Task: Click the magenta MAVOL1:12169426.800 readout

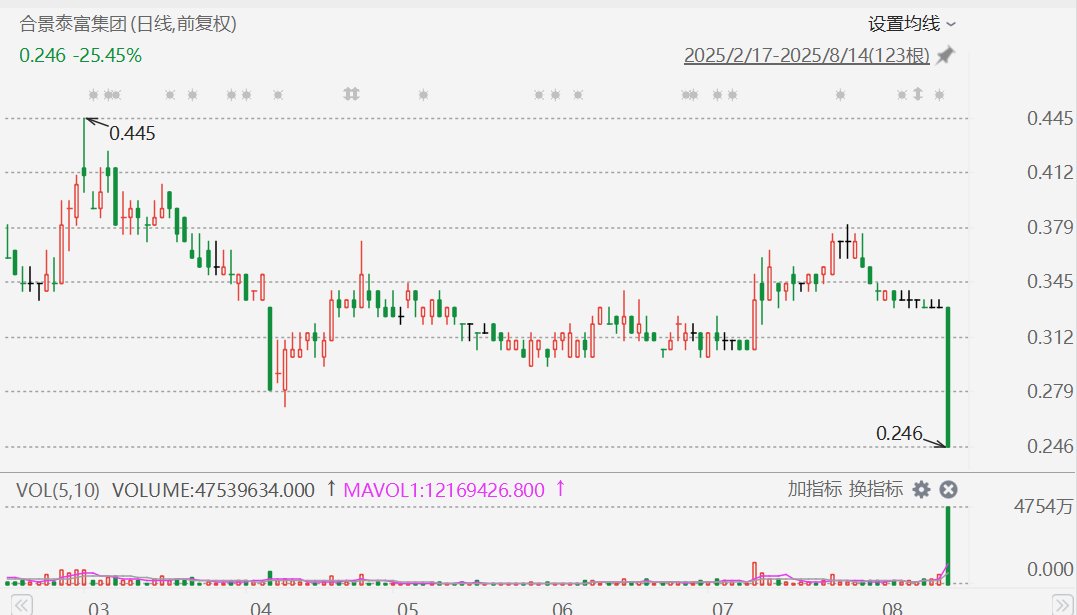Action: coord(444,490)
